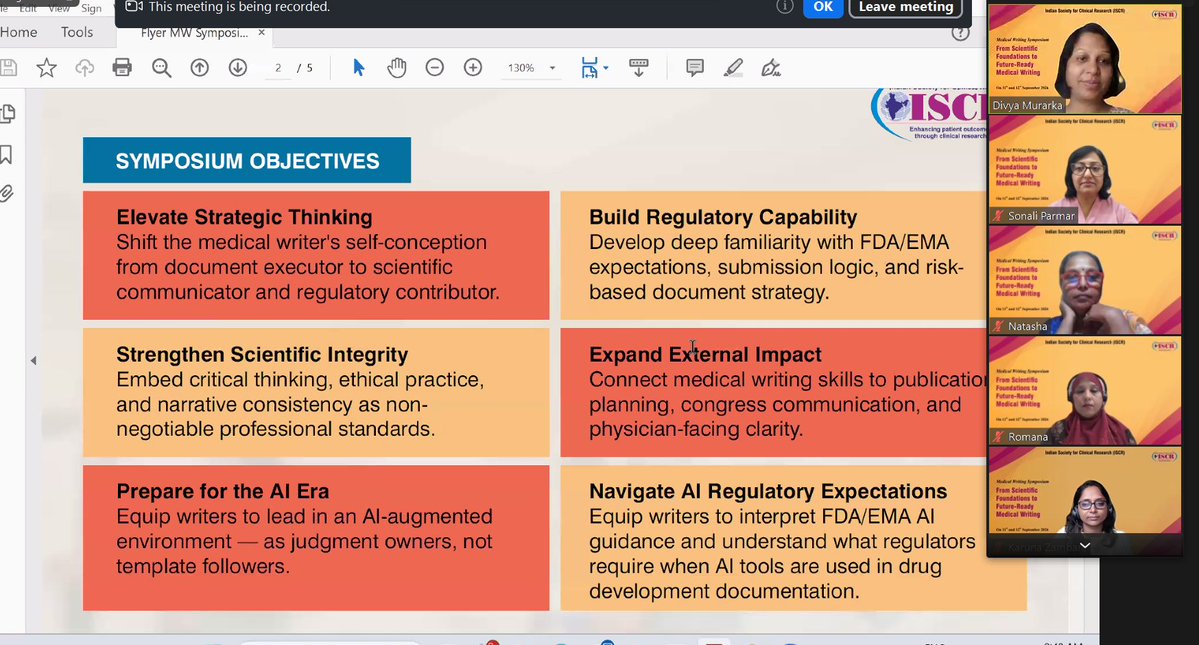The width and height of the screenshot is (1199, 645).
Task: Click the ISCR logo in the document
Action: (928, 113)
